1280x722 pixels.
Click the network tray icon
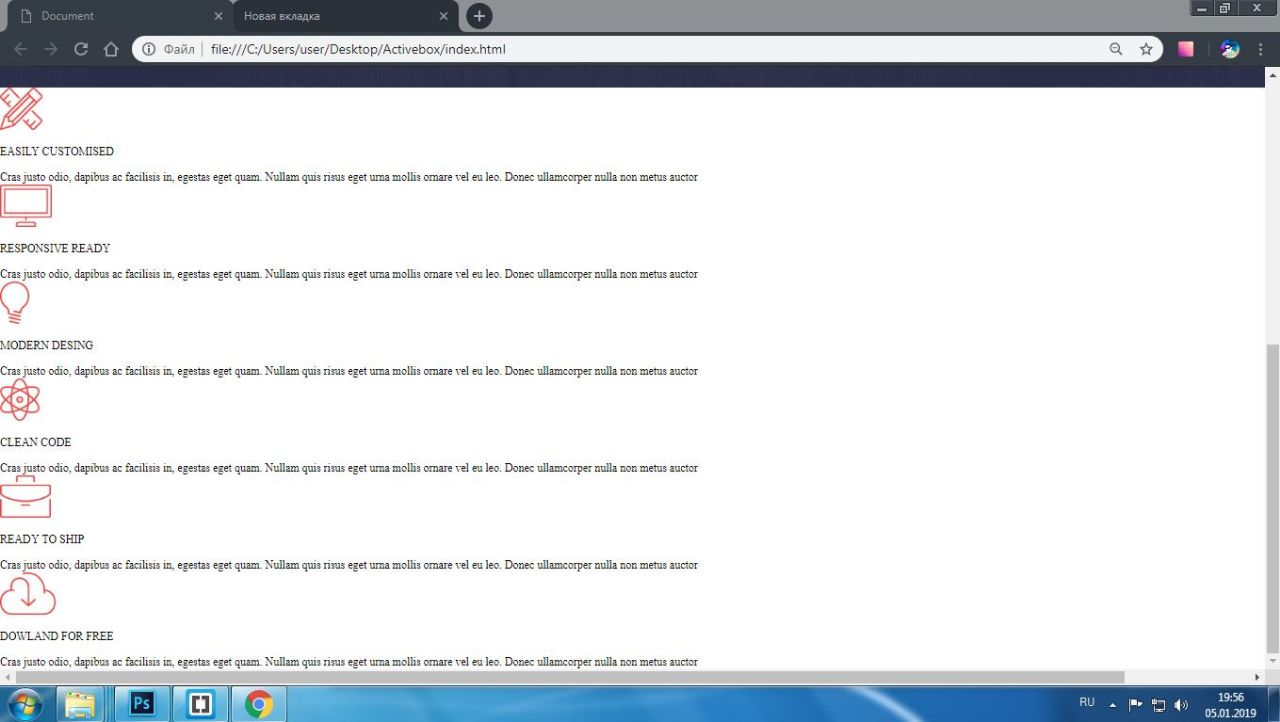click(1159, 704)
